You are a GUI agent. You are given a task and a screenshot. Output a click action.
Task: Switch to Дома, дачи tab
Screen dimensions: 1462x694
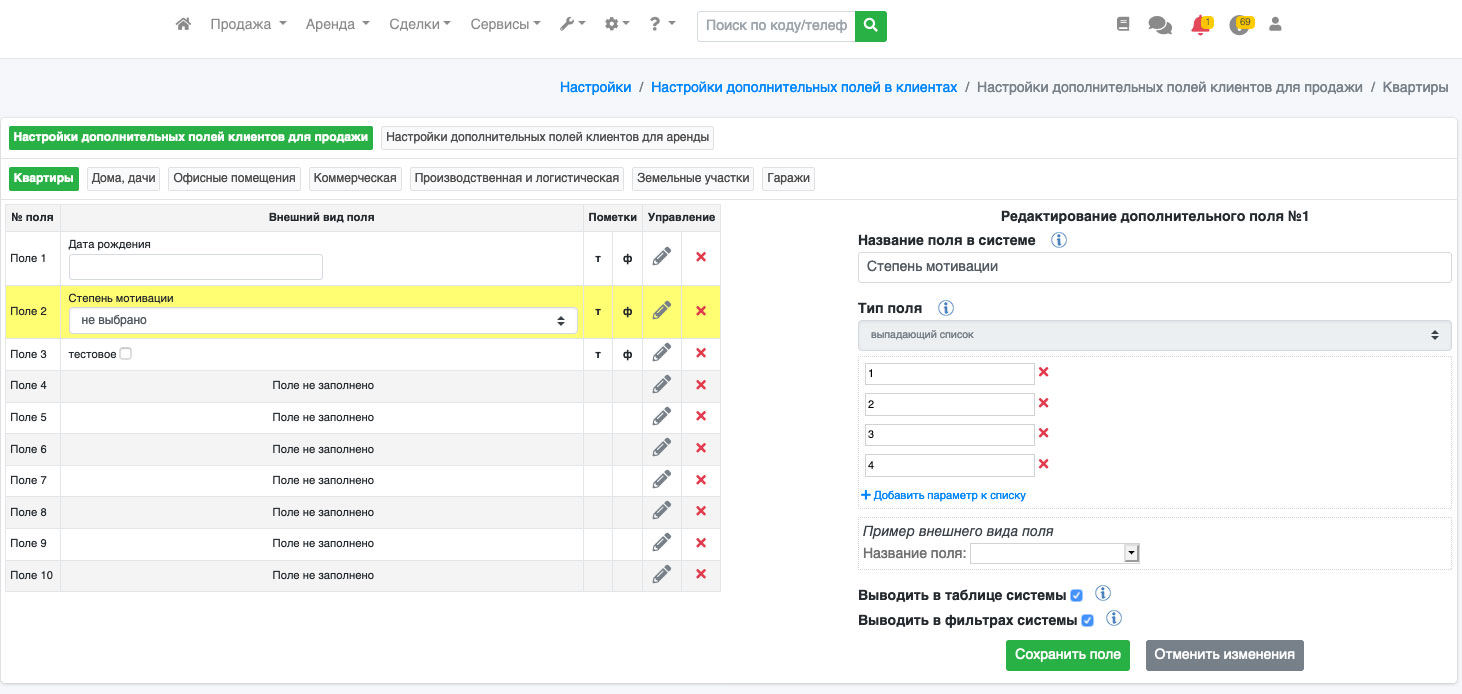click(124, 179)
